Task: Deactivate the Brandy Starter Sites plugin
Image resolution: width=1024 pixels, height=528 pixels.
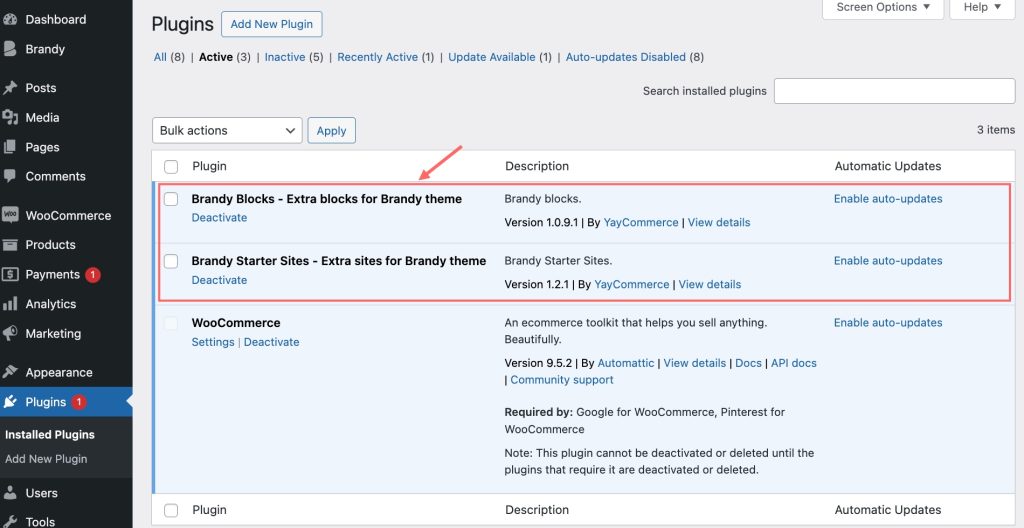Action: click(x=219, y=280)
